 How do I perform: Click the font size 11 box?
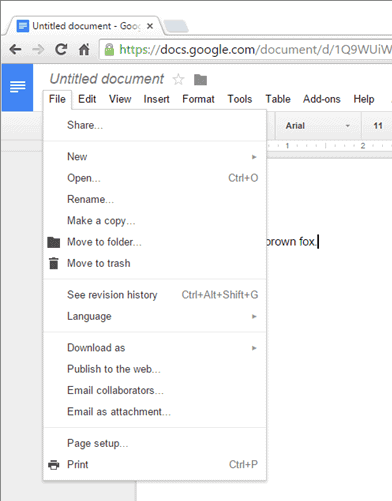(378, 126)
